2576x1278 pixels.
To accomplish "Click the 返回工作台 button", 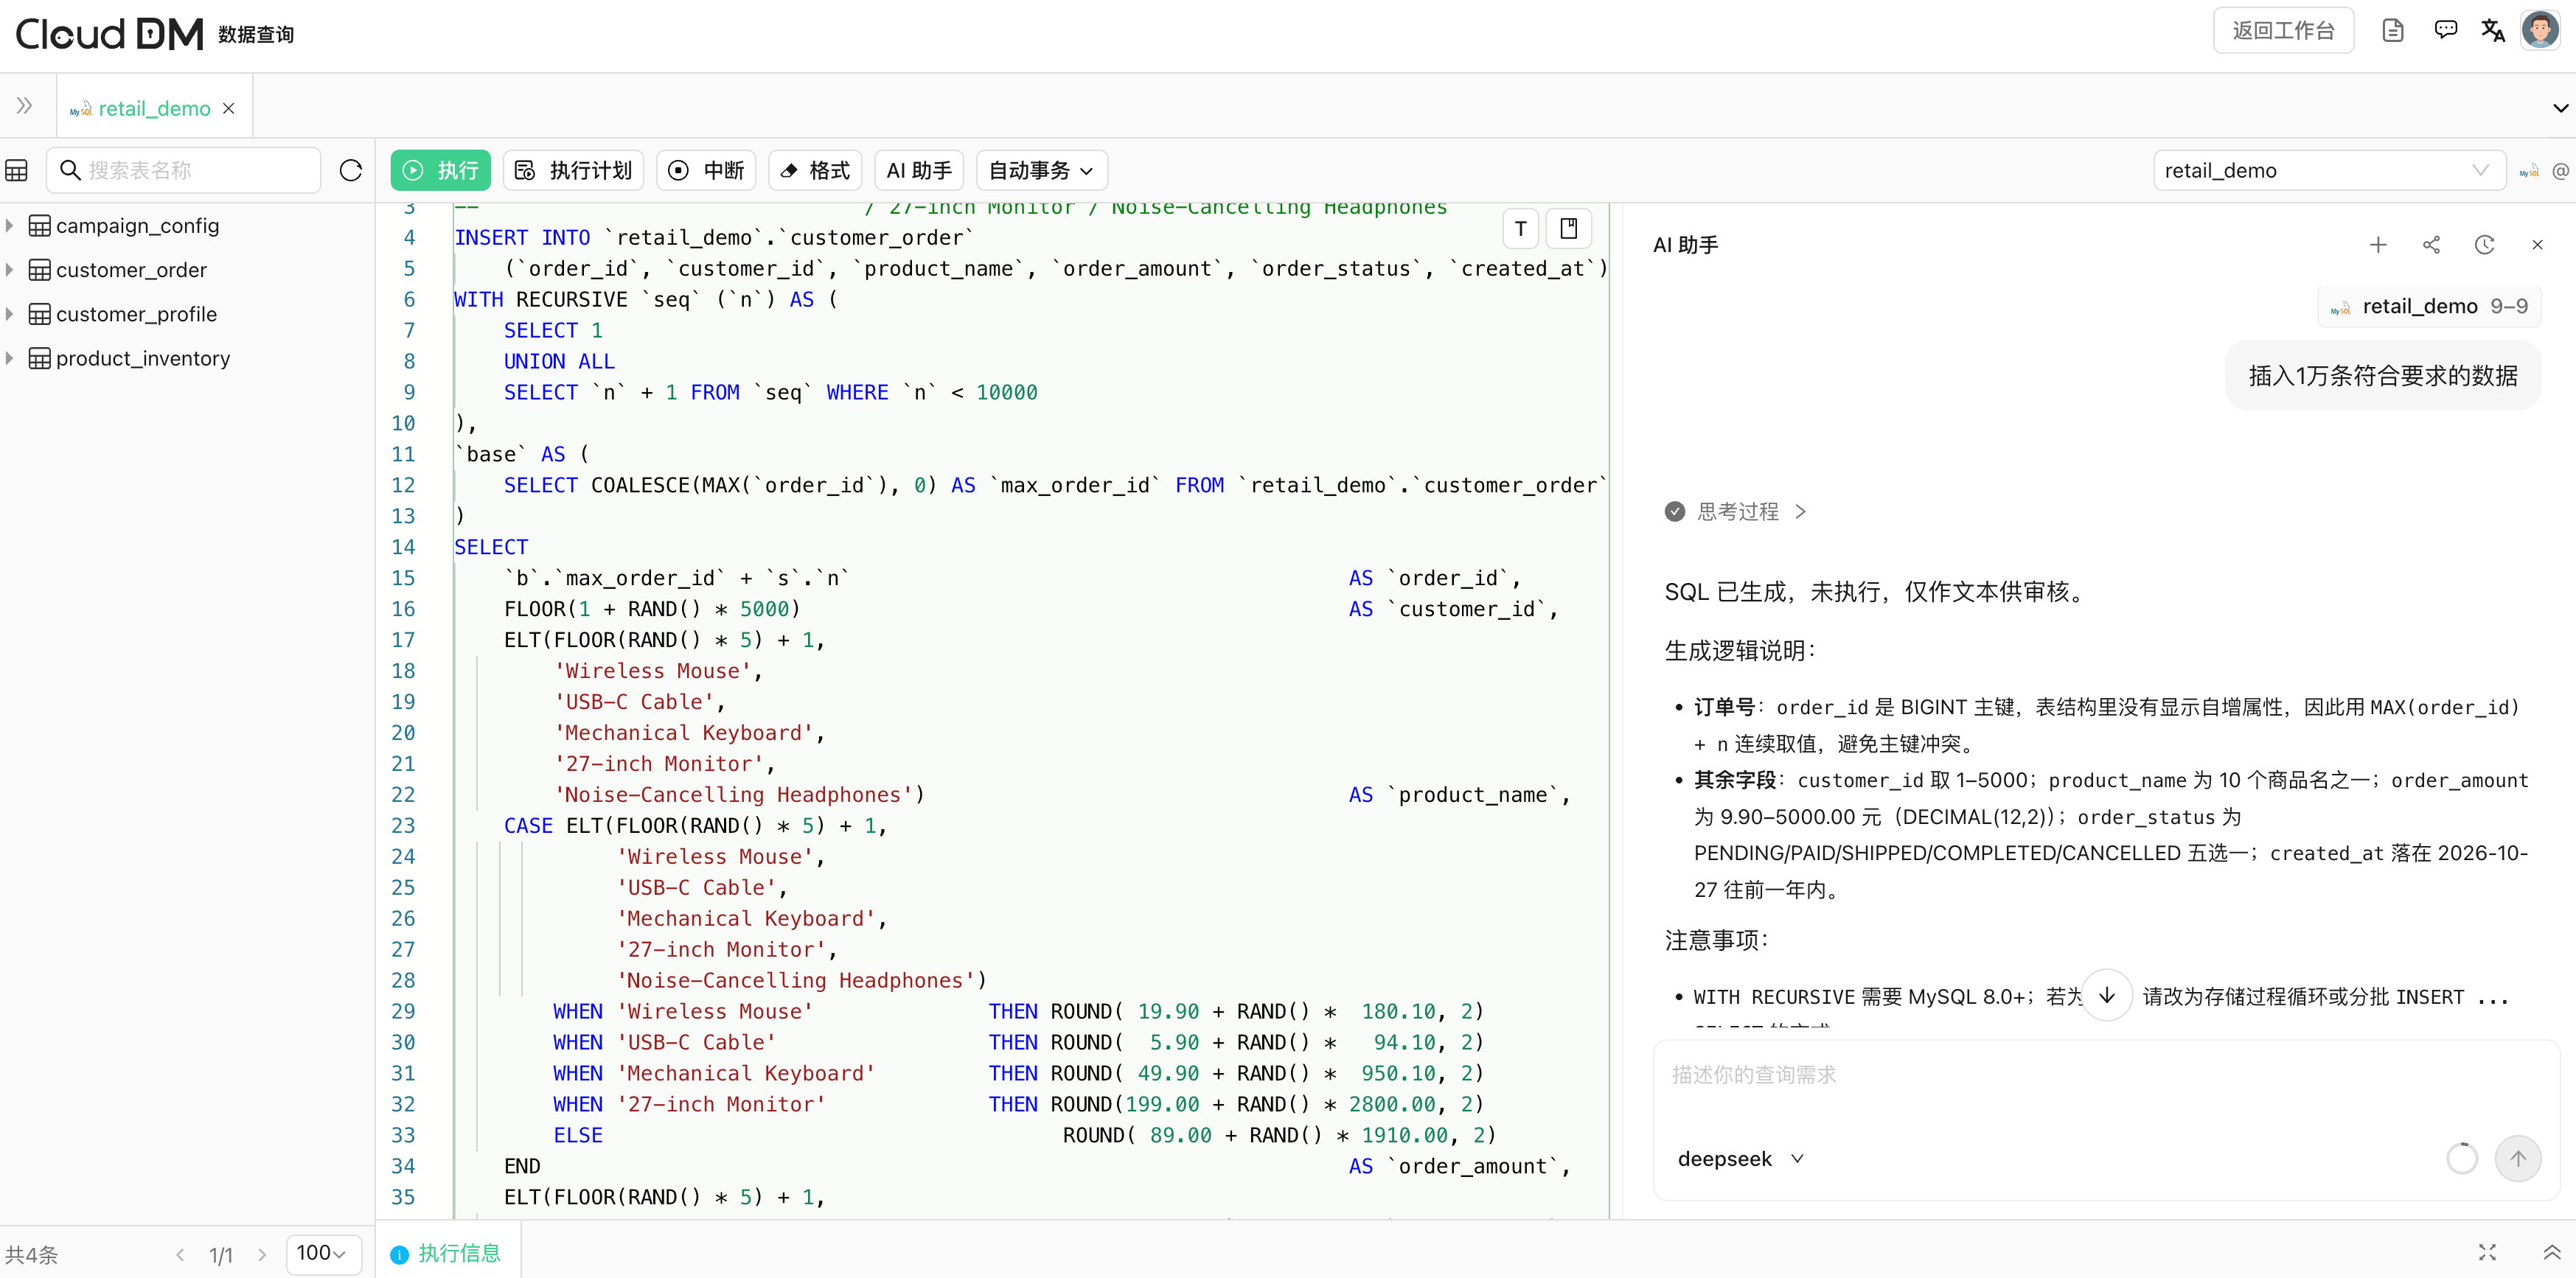I will pyautogui.click(x=2283, y=31).
